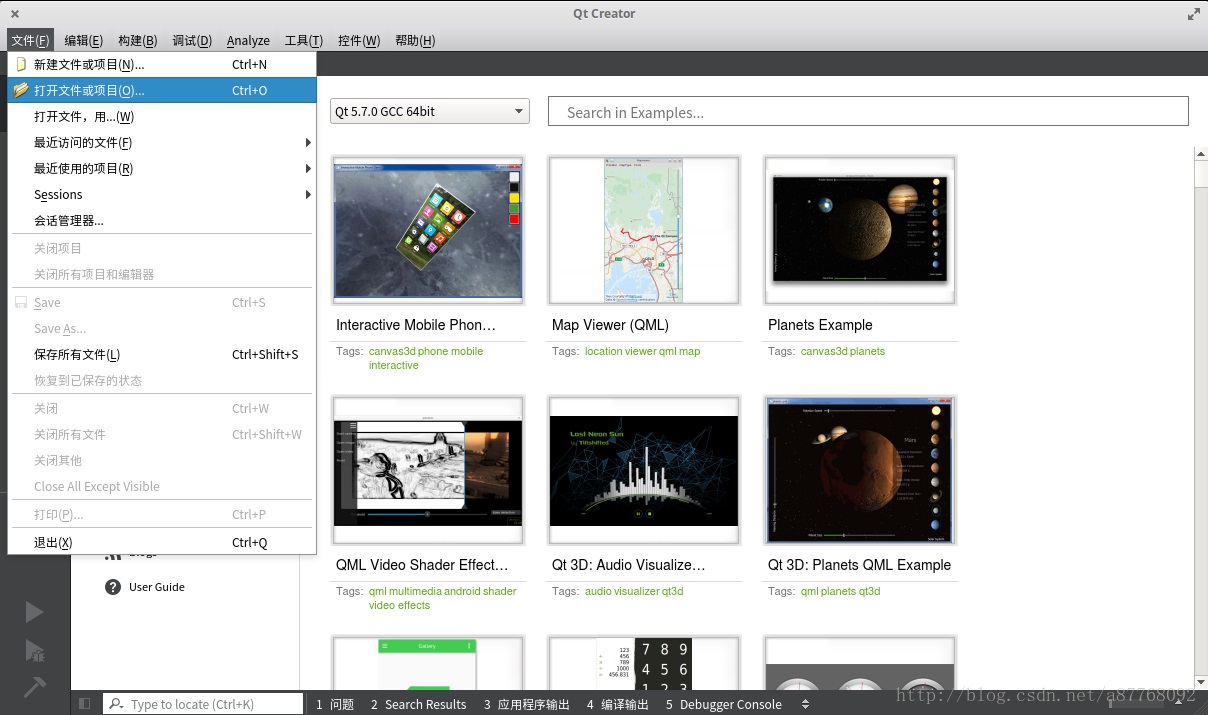Image resolution: width=1208 pixels, height=715 pixels.
Task: Open the 调试(D) menu
Action: click(192, 40)
